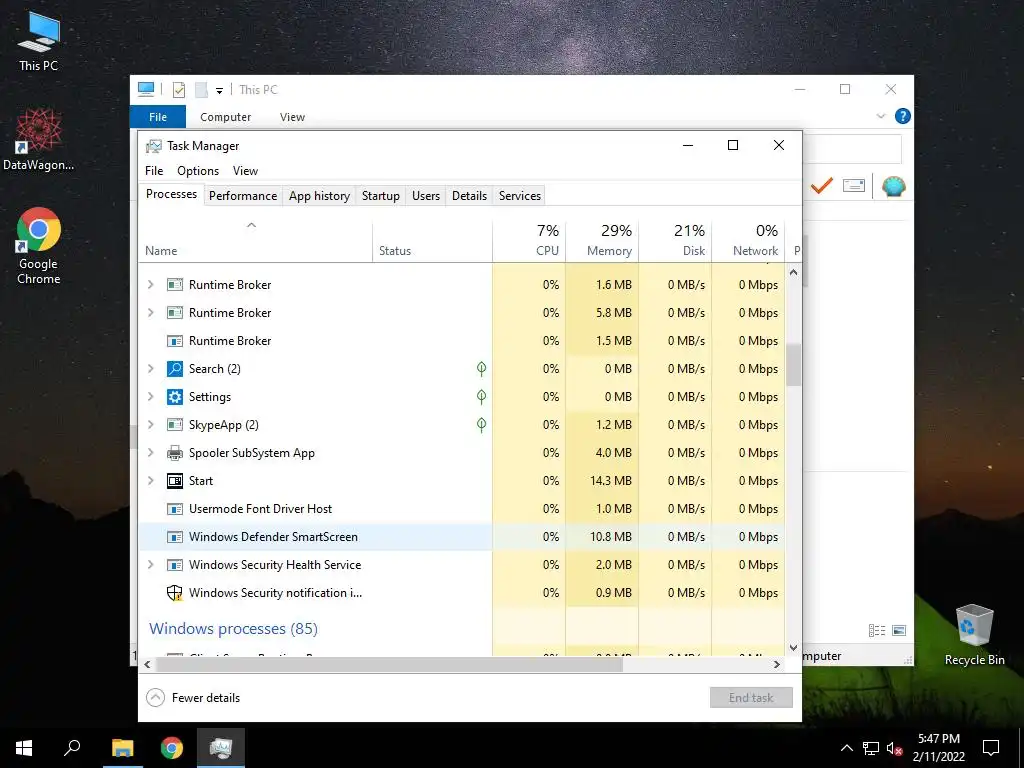Click Windows Security notification shield icon
This screenshot has height=768, width=1024.
174,593
